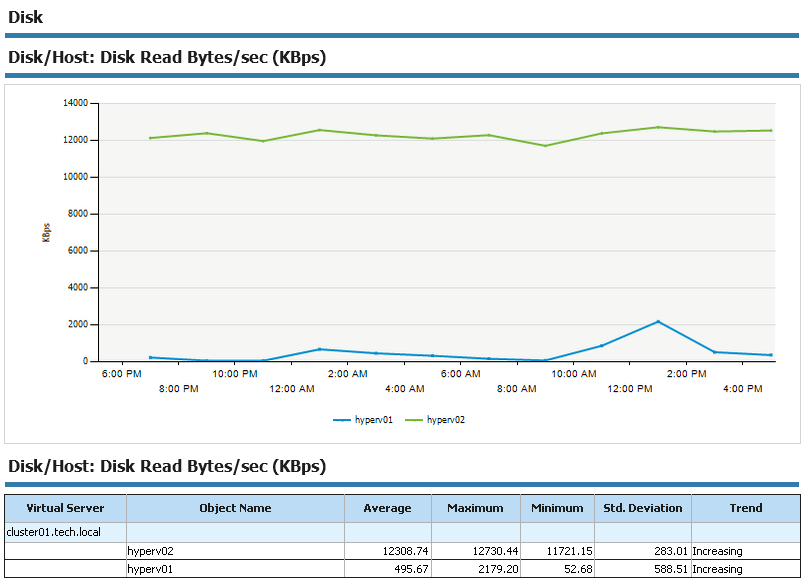Click the 12:00 PM x-axis label

point(630,389)
